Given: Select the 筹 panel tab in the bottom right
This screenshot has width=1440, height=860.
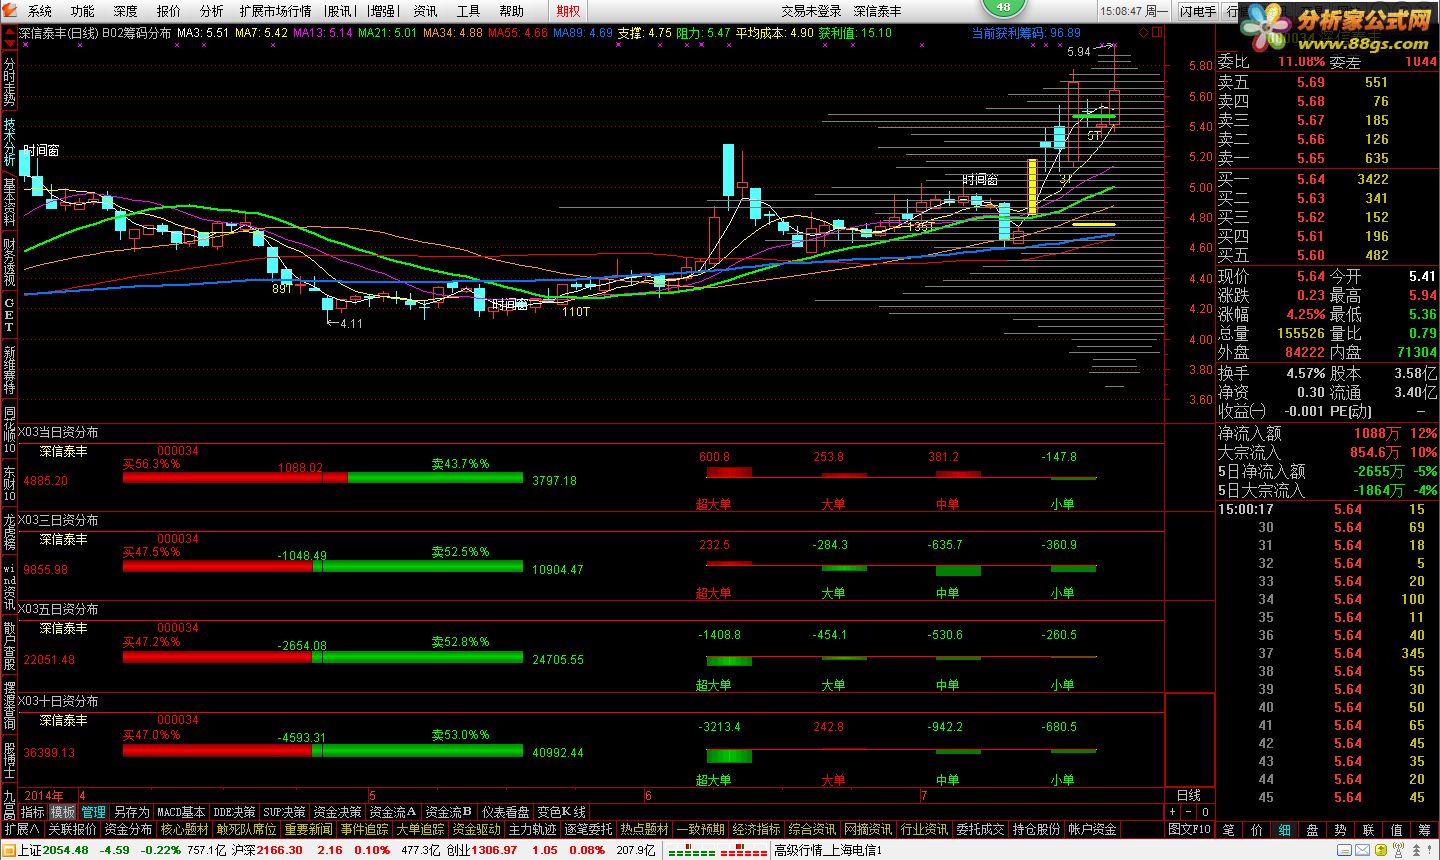Looking at the screenshot, I should [1424, 830].
